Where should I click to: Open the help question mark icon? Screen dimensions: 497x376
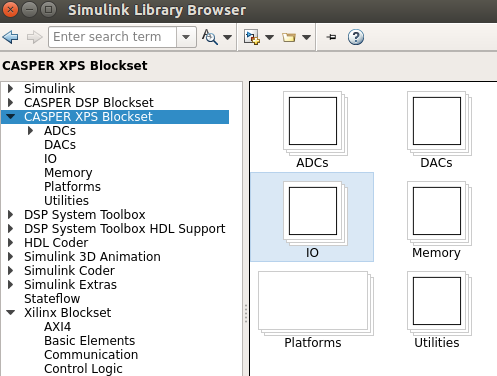(x=356, y=37)
